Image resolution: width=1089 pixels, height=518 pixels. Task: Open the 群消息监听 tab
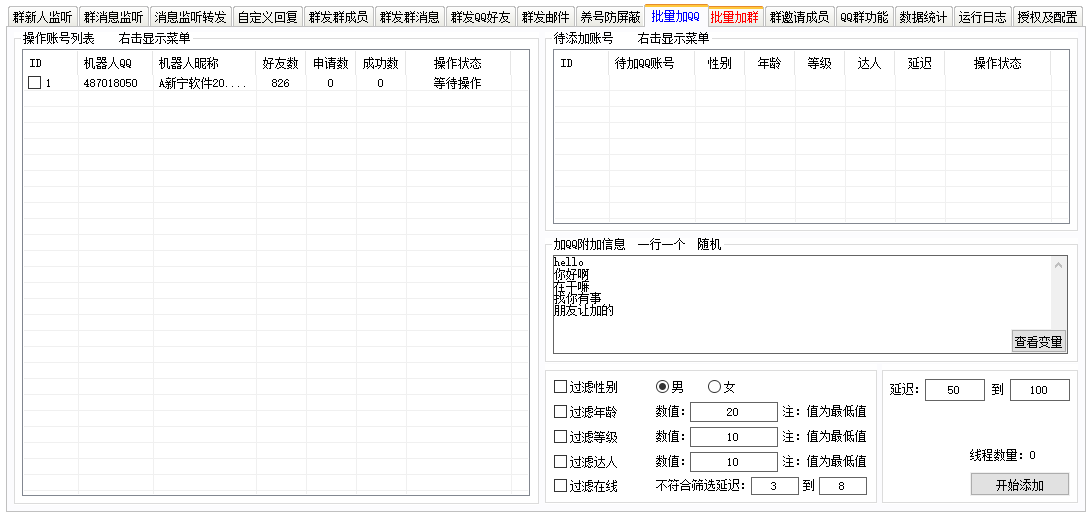click(x=113, y=17)
